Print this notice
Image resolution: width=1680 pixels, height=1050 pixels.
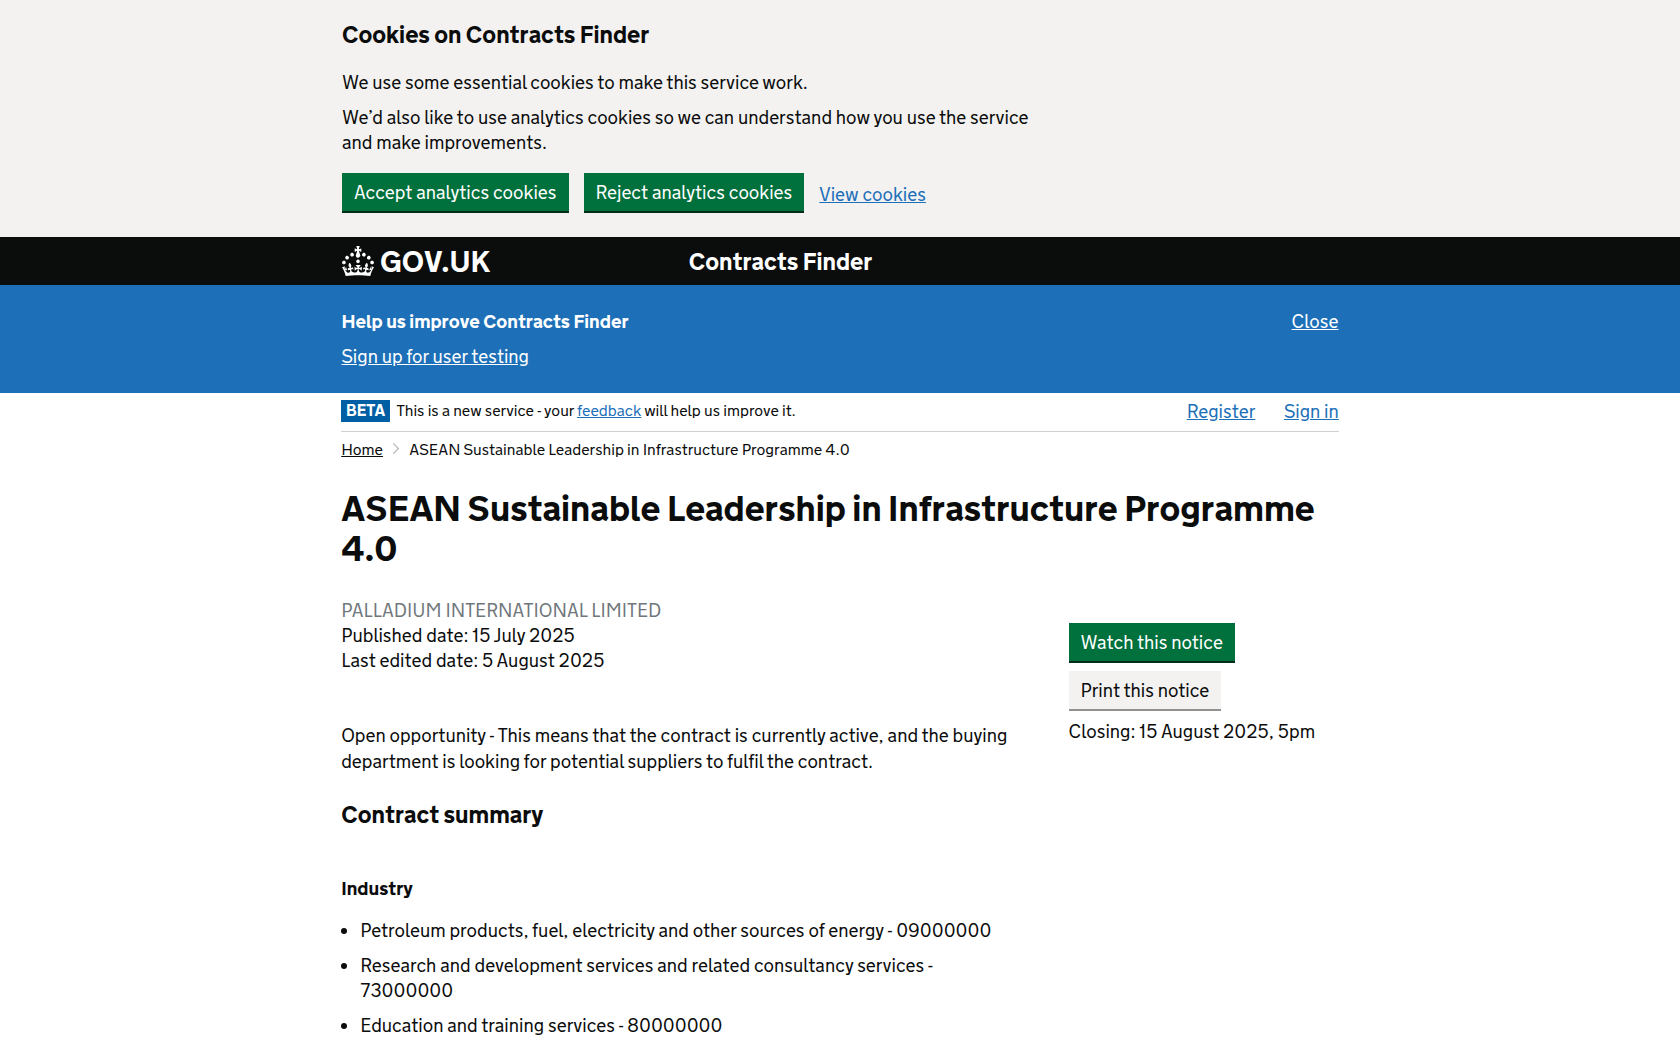click(1144, 691)
